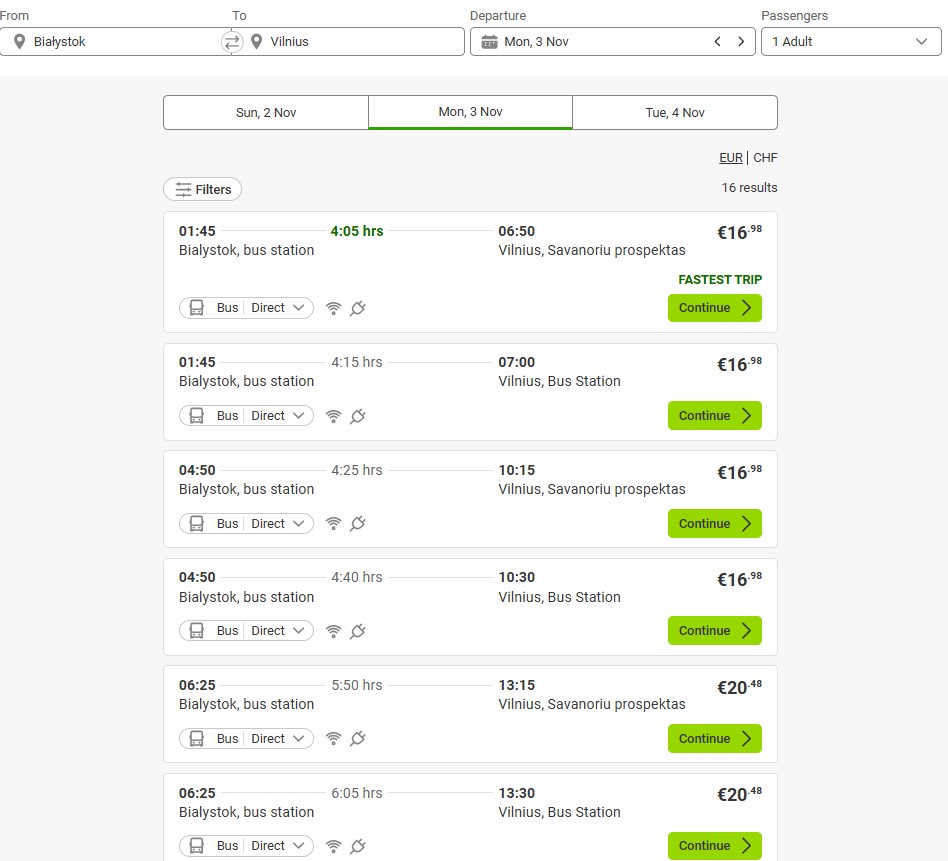Click the swap origin and destination arrows icon
Viewport: 948px width, 861px height.
[232, 42]
